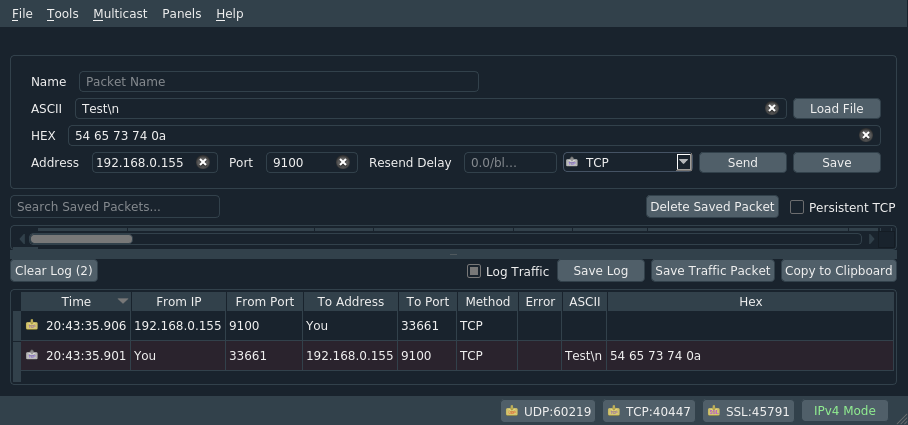Viewport: 908px width, 425px height.
Task: Click into the ASCII field containing Test\n
Action: point(430,108)
